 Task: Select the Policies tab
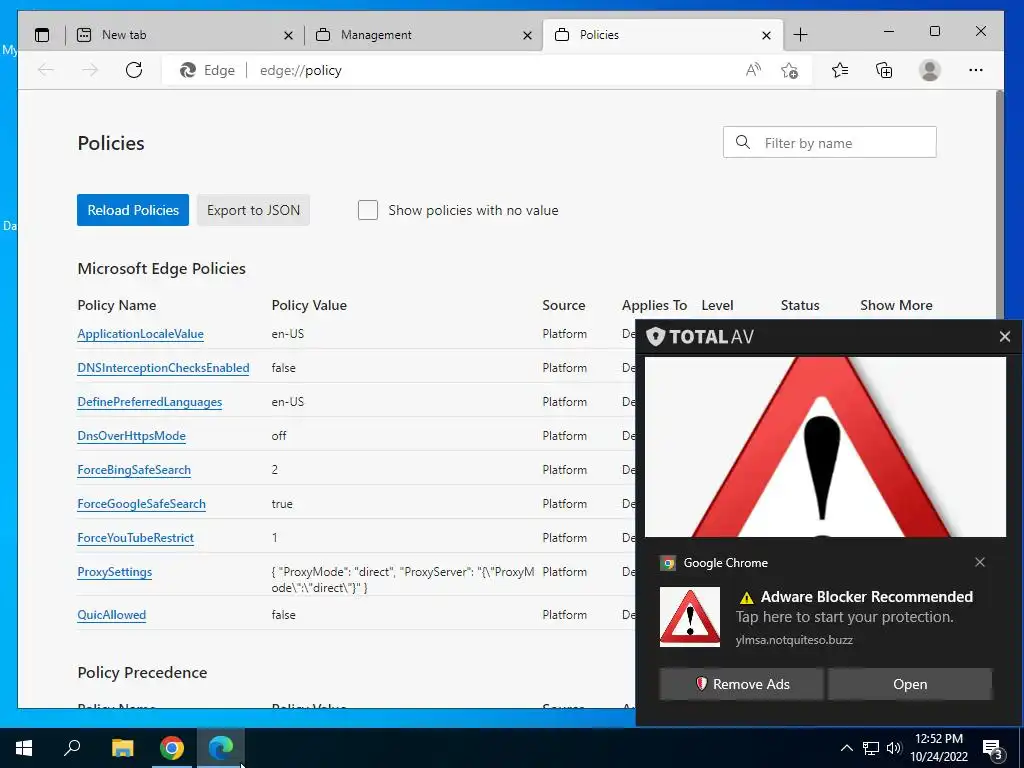coord(662,35)
